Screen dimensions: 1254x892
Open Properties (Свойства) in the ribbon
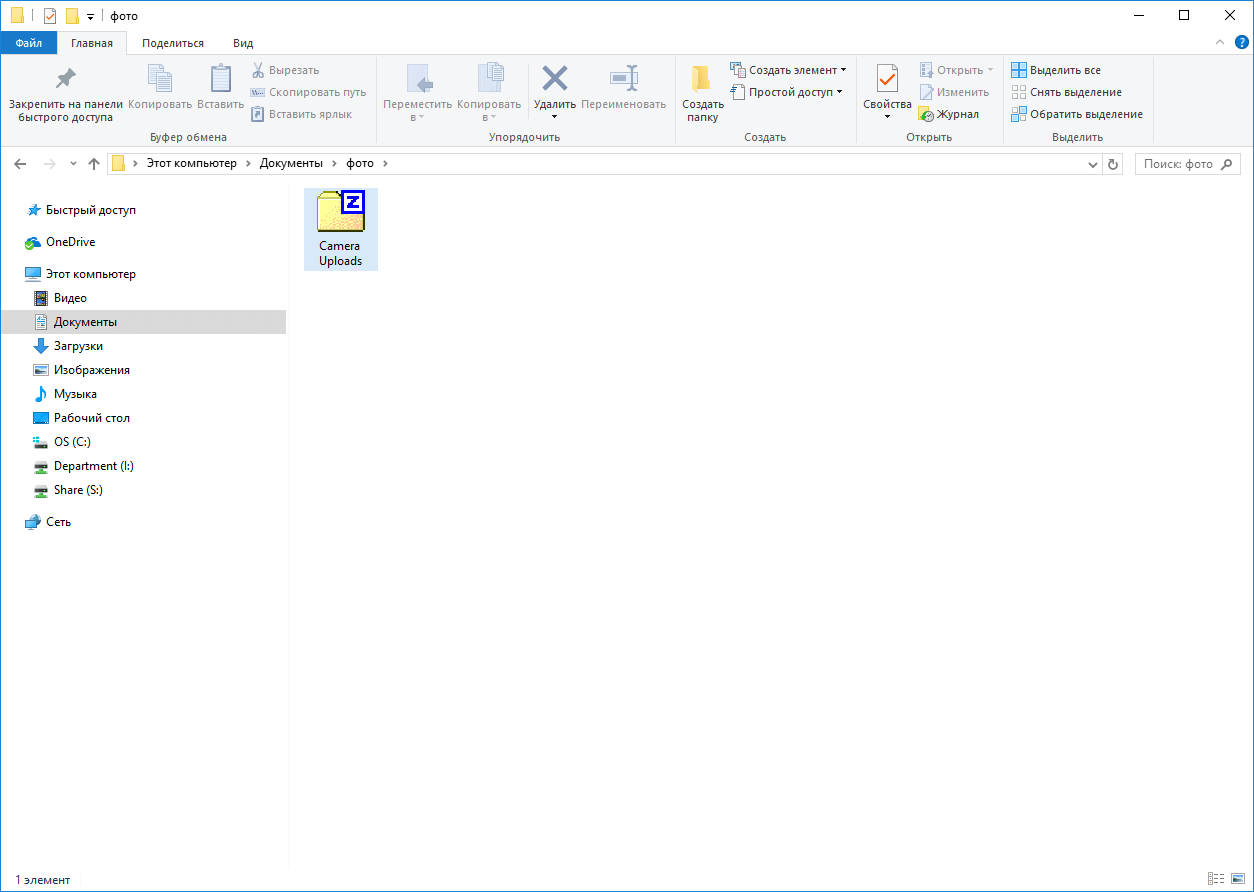[x=887, y=80]
